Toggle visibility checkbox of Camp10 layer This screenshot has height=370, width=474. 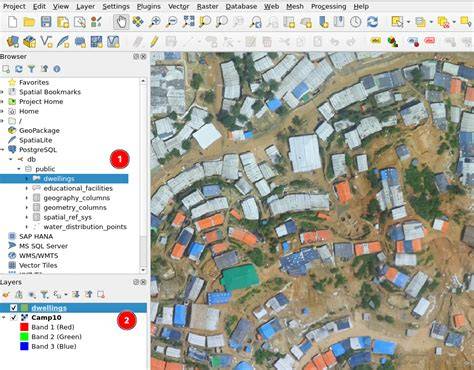coord(13,317)
